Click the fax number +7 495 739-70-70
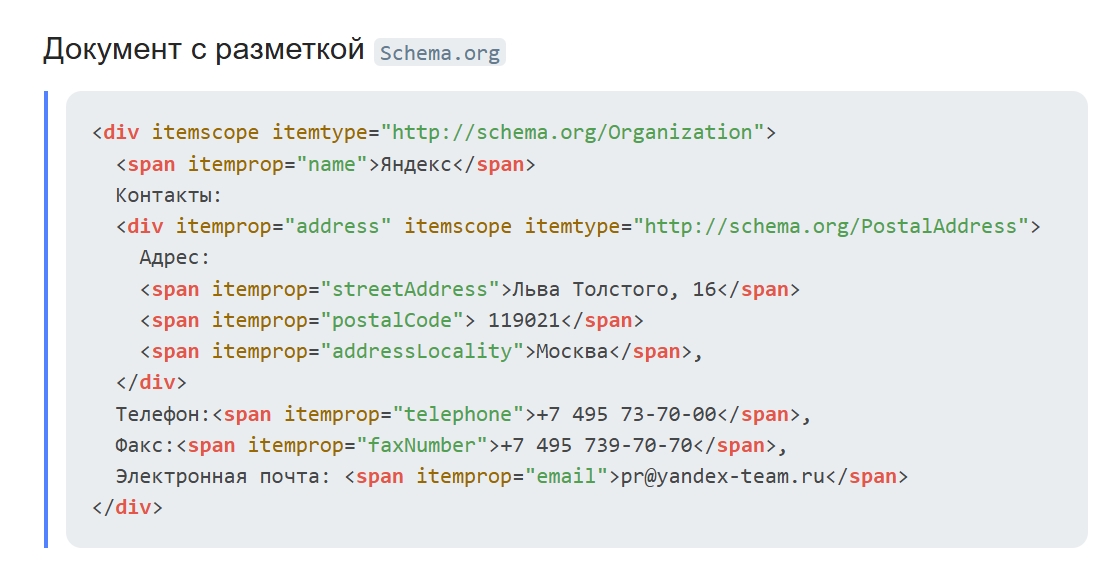1120x586 pixels. [x=596, y=445]
